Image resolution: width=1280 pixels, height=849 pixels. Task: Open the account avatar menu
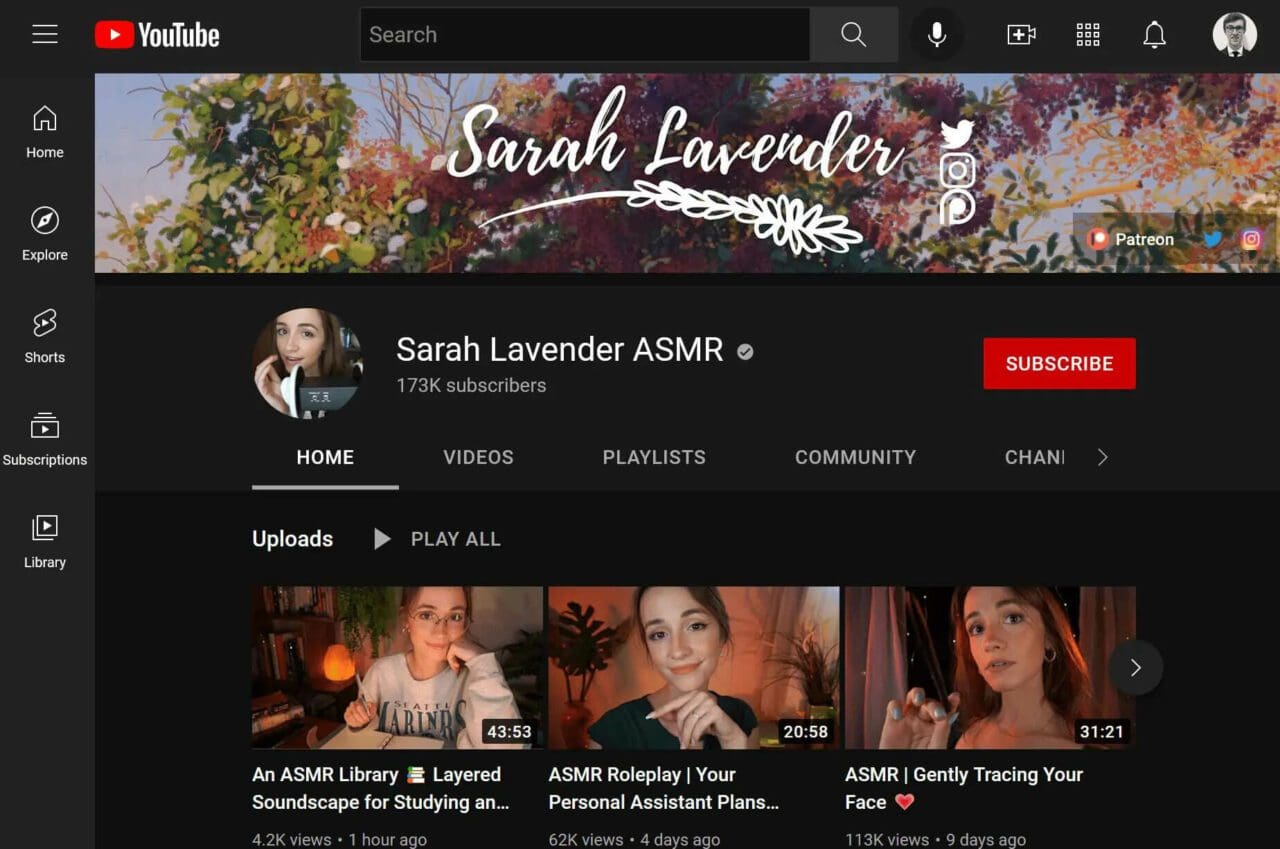click(1234, 35)
